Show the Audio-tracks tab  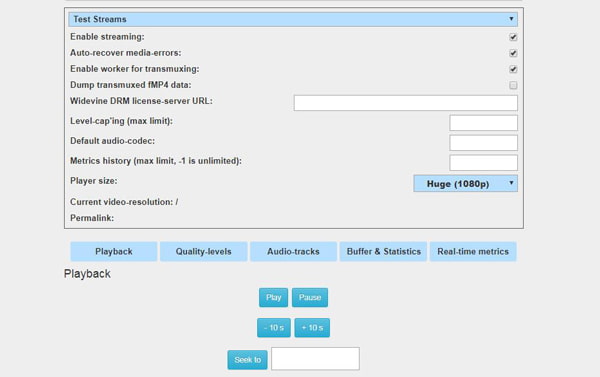tap(293, 251)
